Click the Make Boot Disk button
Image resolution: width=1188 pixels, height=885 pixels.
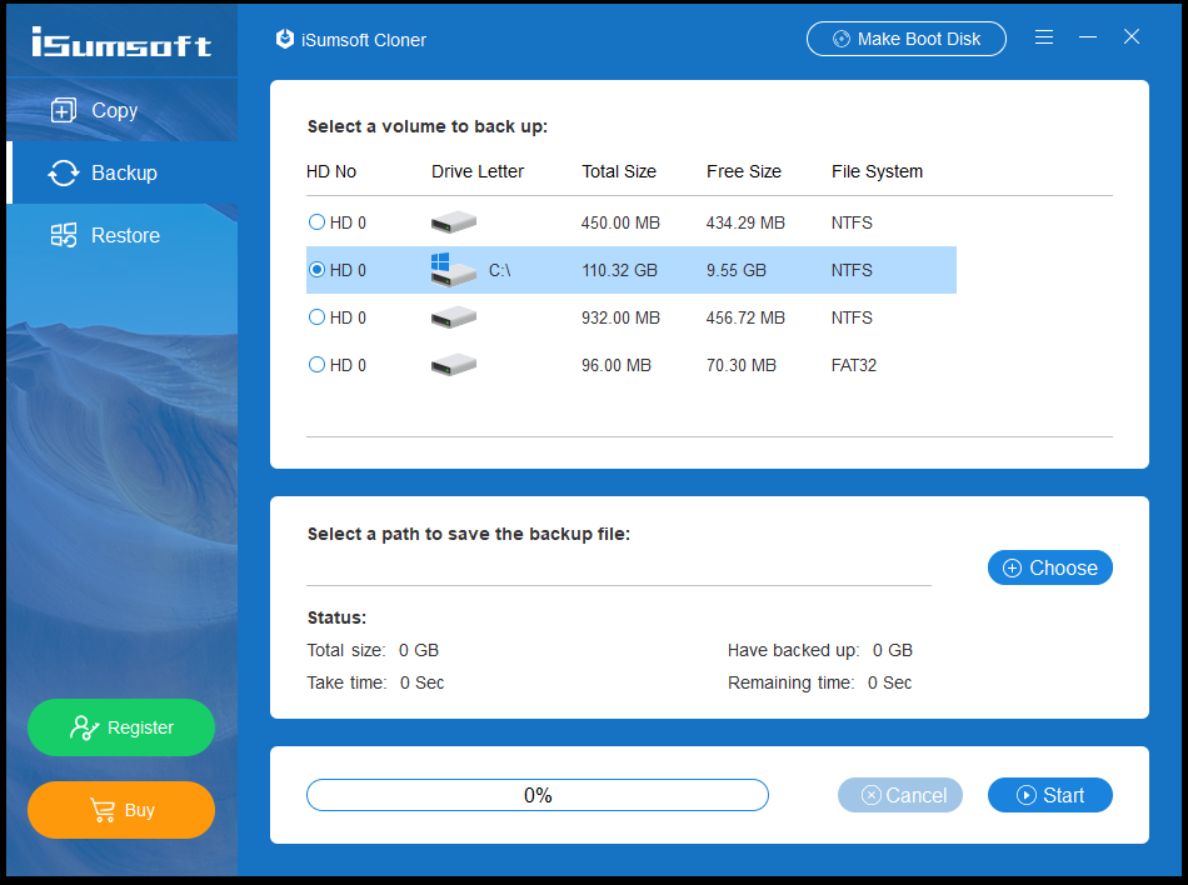pyautogui.click(x=906, y=39)
